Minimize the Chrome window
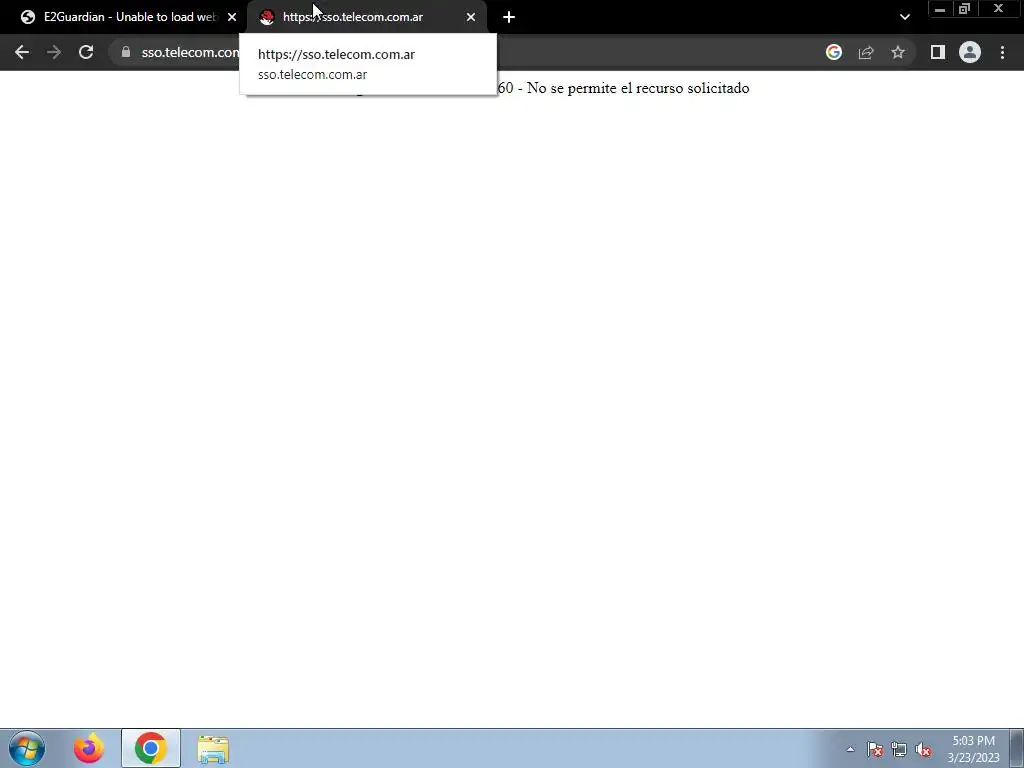Viewport: 1024px width, 768px height. coord(940,9)
